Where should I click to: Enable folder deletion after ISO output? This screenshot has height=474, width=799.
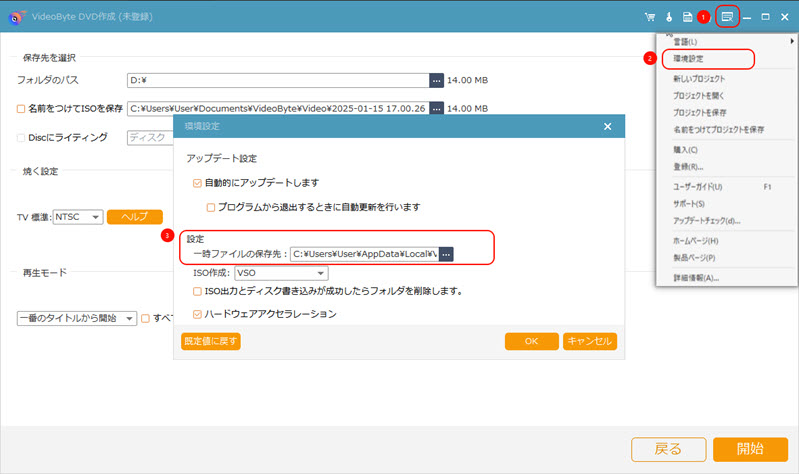pyautogui.click(x=197, y=292)
